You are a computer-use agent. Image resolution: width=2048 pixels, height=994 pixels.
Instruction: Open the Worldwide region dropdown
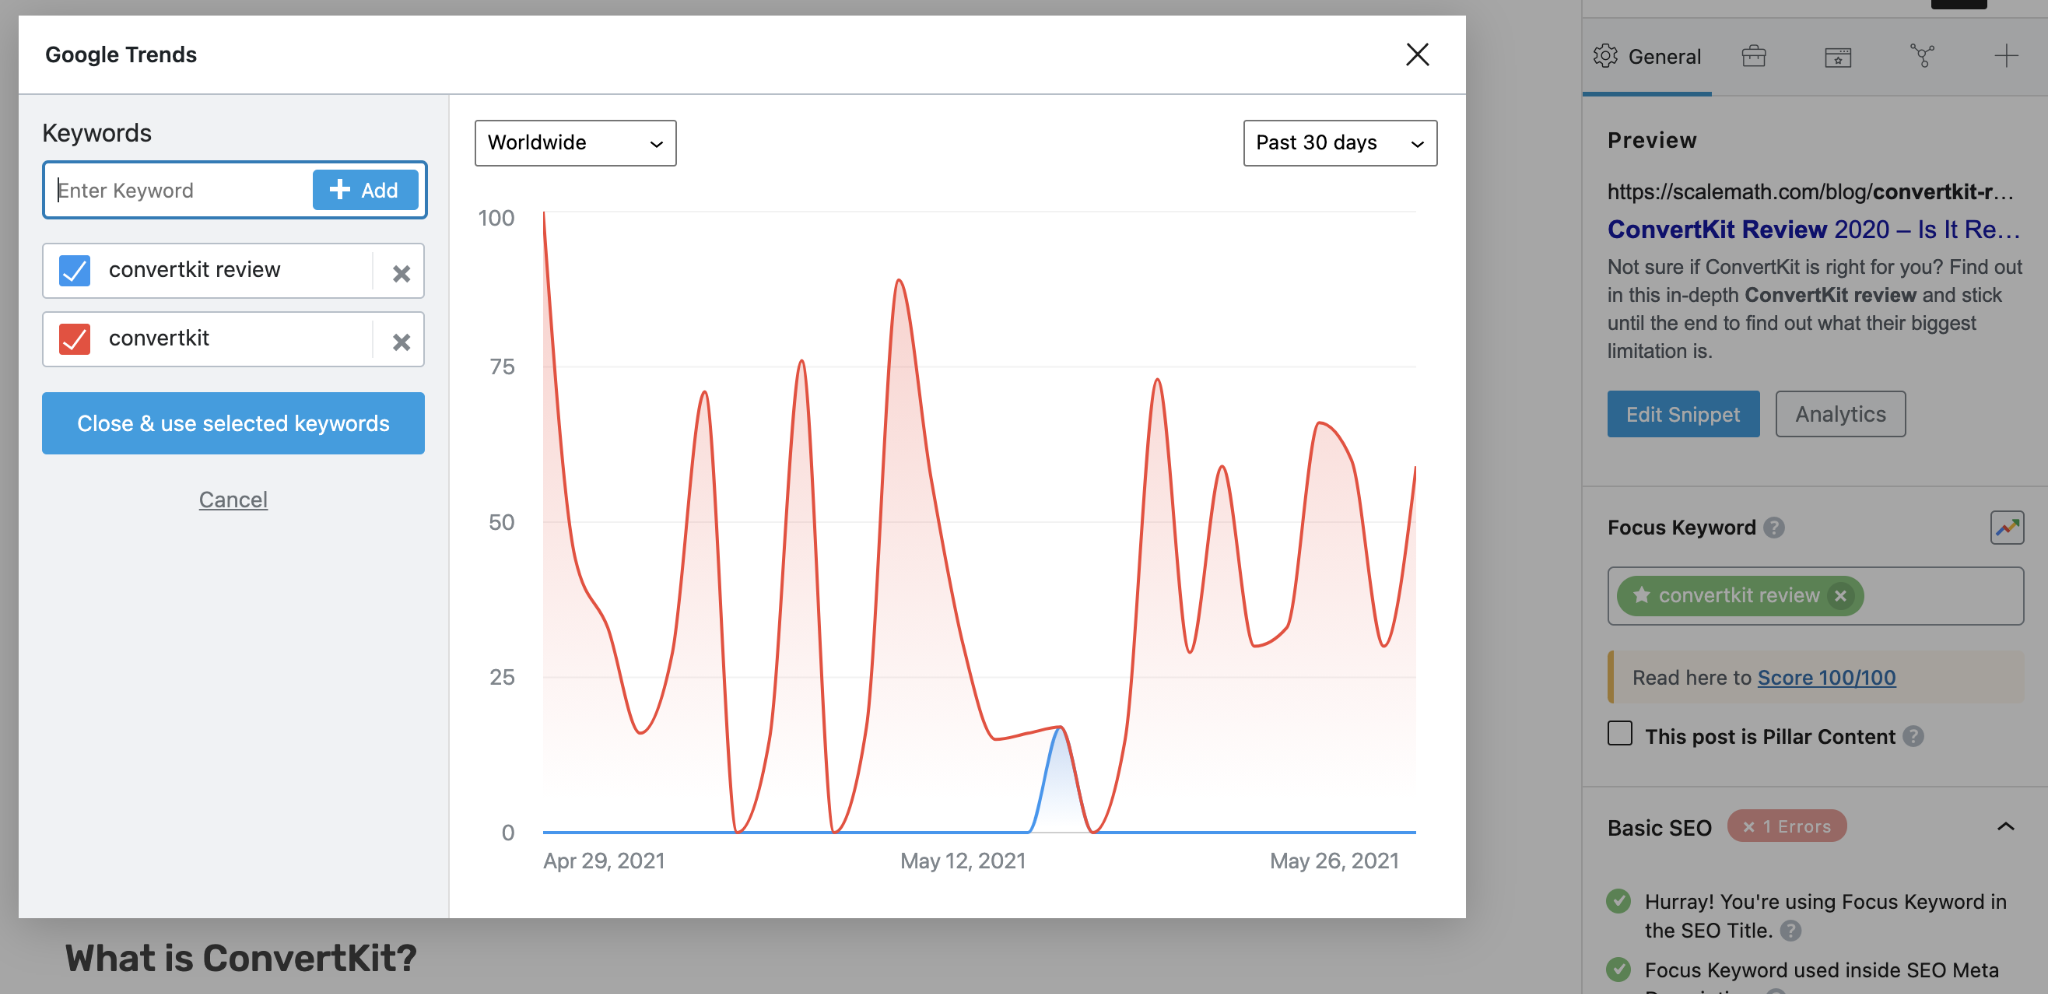(x=575, y=143)
